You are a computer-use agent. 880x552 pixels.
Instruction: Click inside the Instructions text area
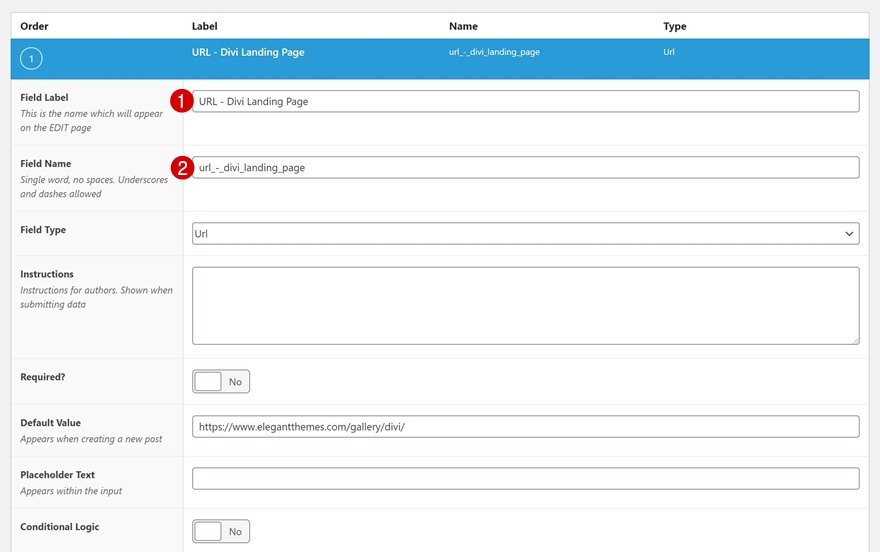pyautogui.click(x=525, y=305)
